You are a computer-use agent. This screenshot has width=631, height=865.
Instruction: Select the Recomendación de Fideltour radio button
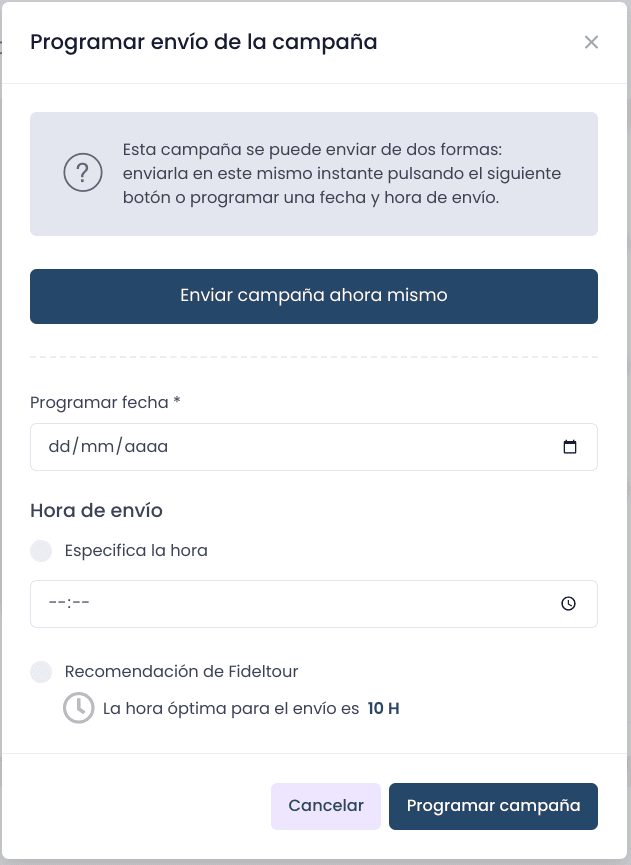(41, 671)
